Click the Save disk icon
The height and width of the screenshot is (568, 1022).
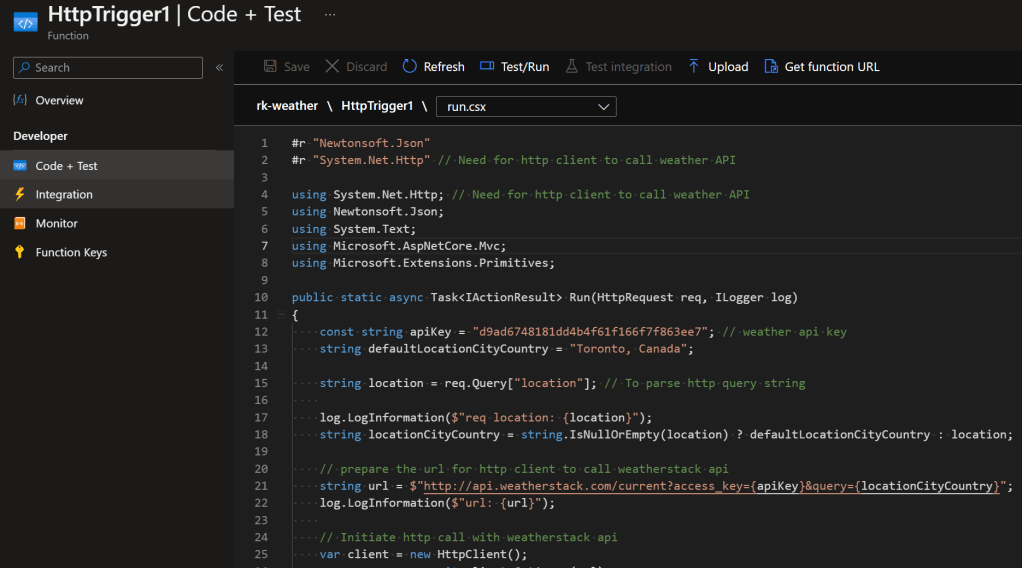(x=270, y=67)
